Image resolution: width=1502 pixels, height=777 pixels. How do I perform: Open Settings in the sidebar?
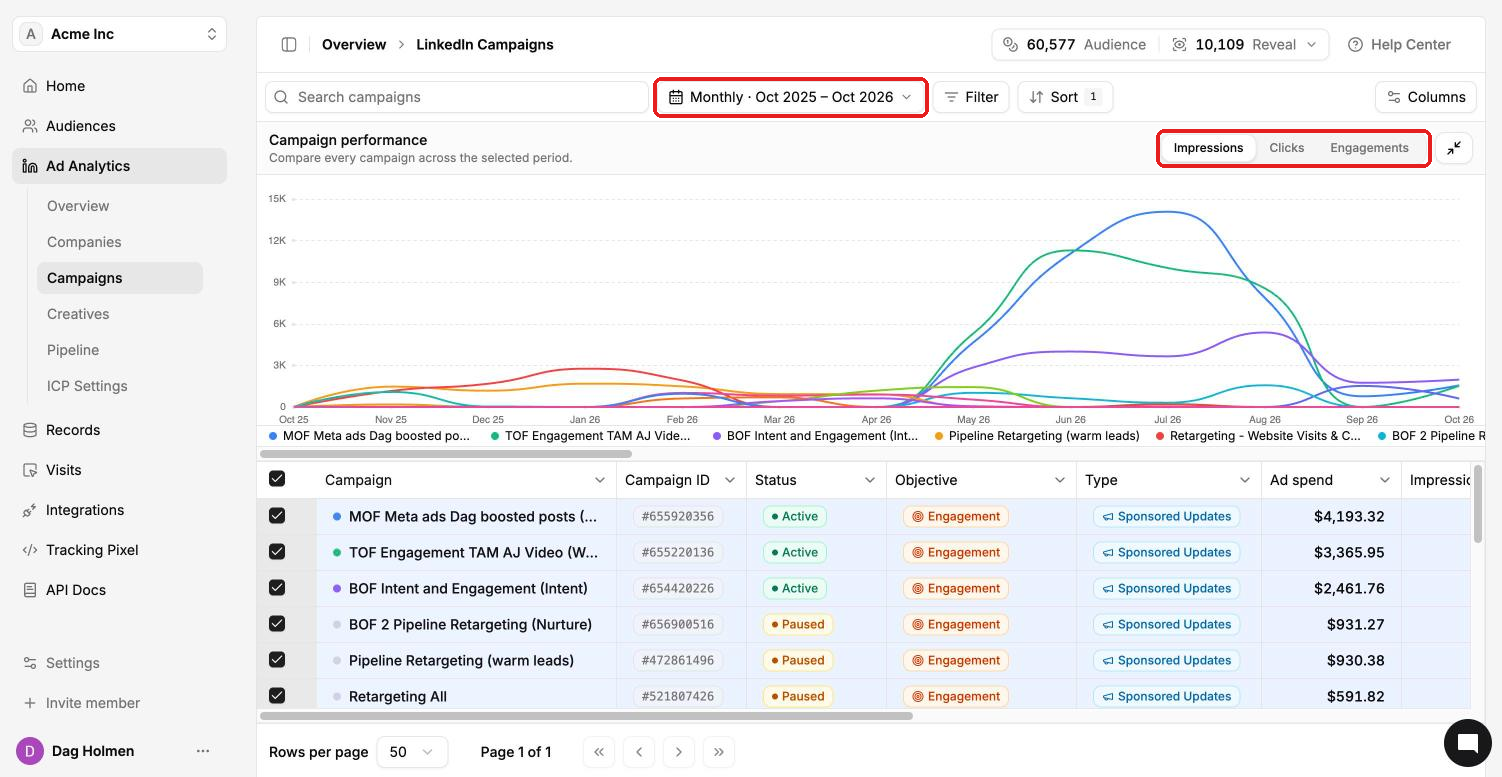pyautogui.click(x=120, y=663)
